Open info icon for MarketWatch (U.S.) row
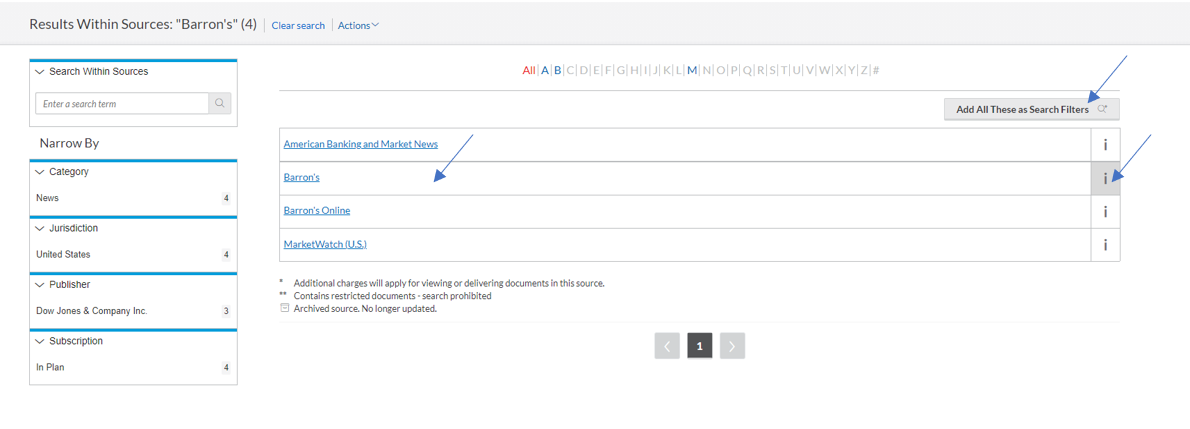Screen dimensions: 1190x429 coord(1105,245)
